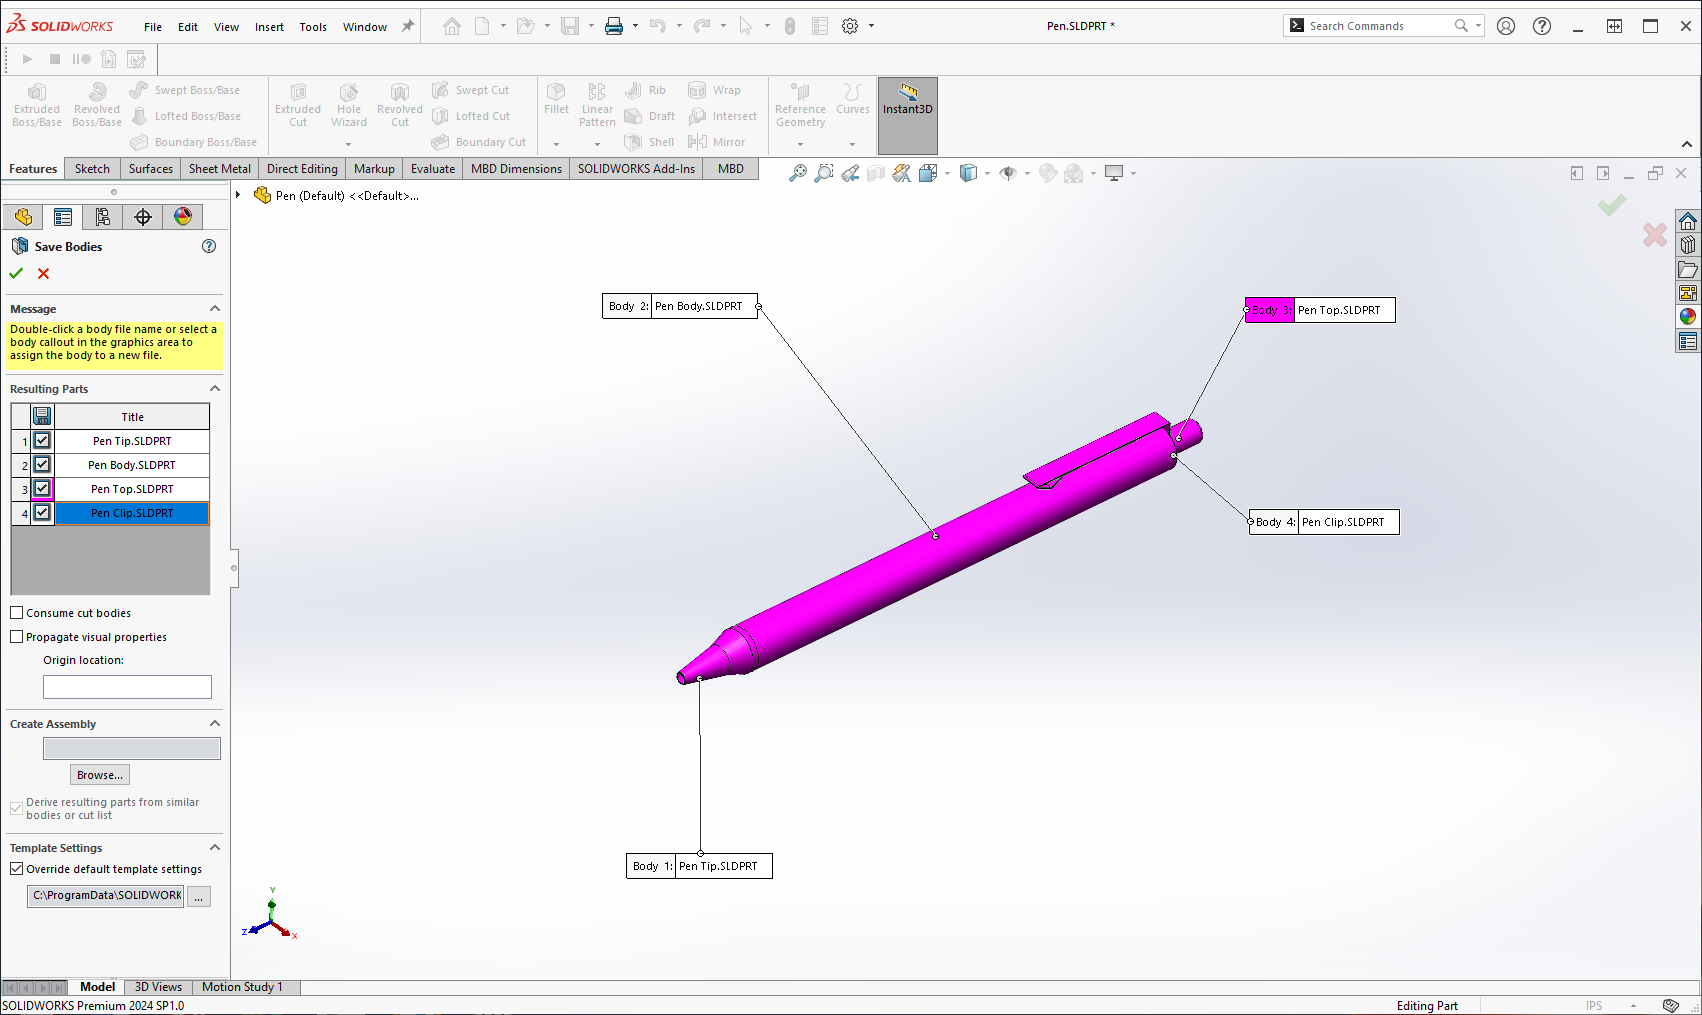1702x1015 pixels.
Task: Select the Body 3 Pen Top.SLDPRT callout
Action: pos(1320,310)
